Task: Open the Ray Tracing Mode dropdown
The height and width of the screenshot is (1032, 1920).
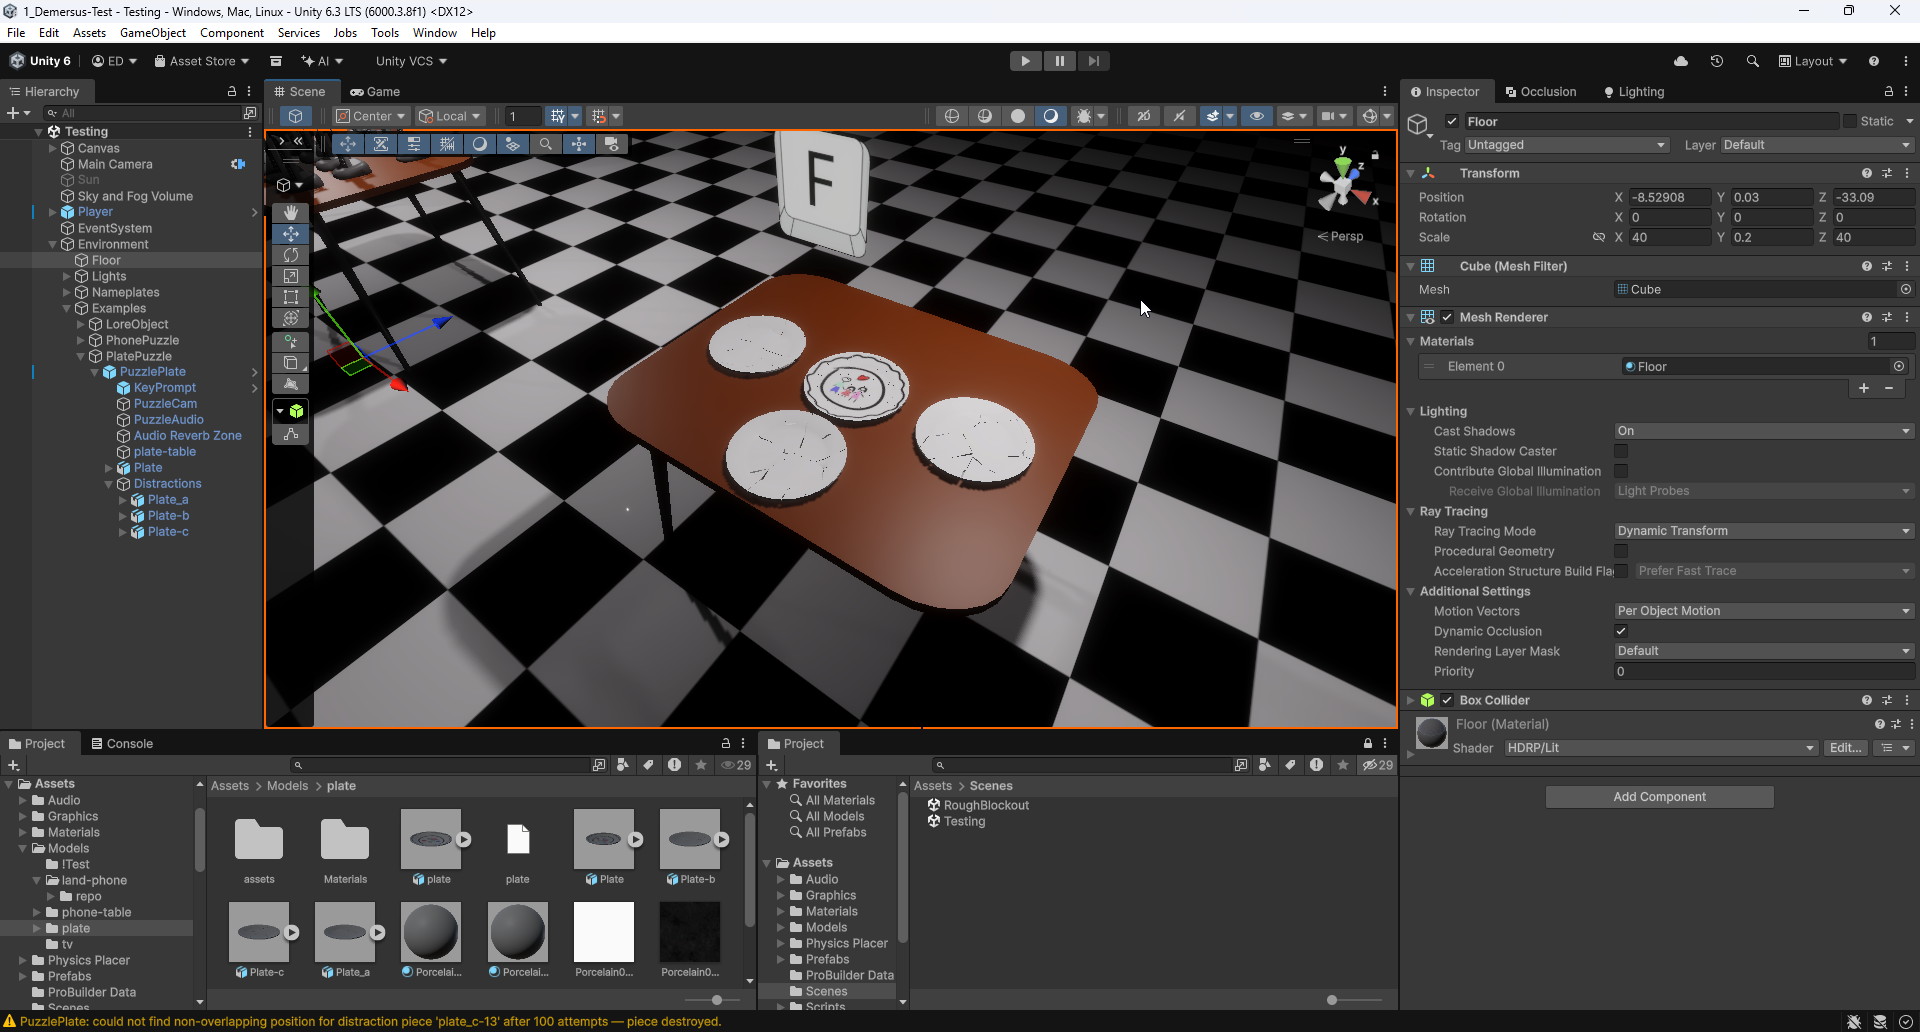Action: point(1763,531)
